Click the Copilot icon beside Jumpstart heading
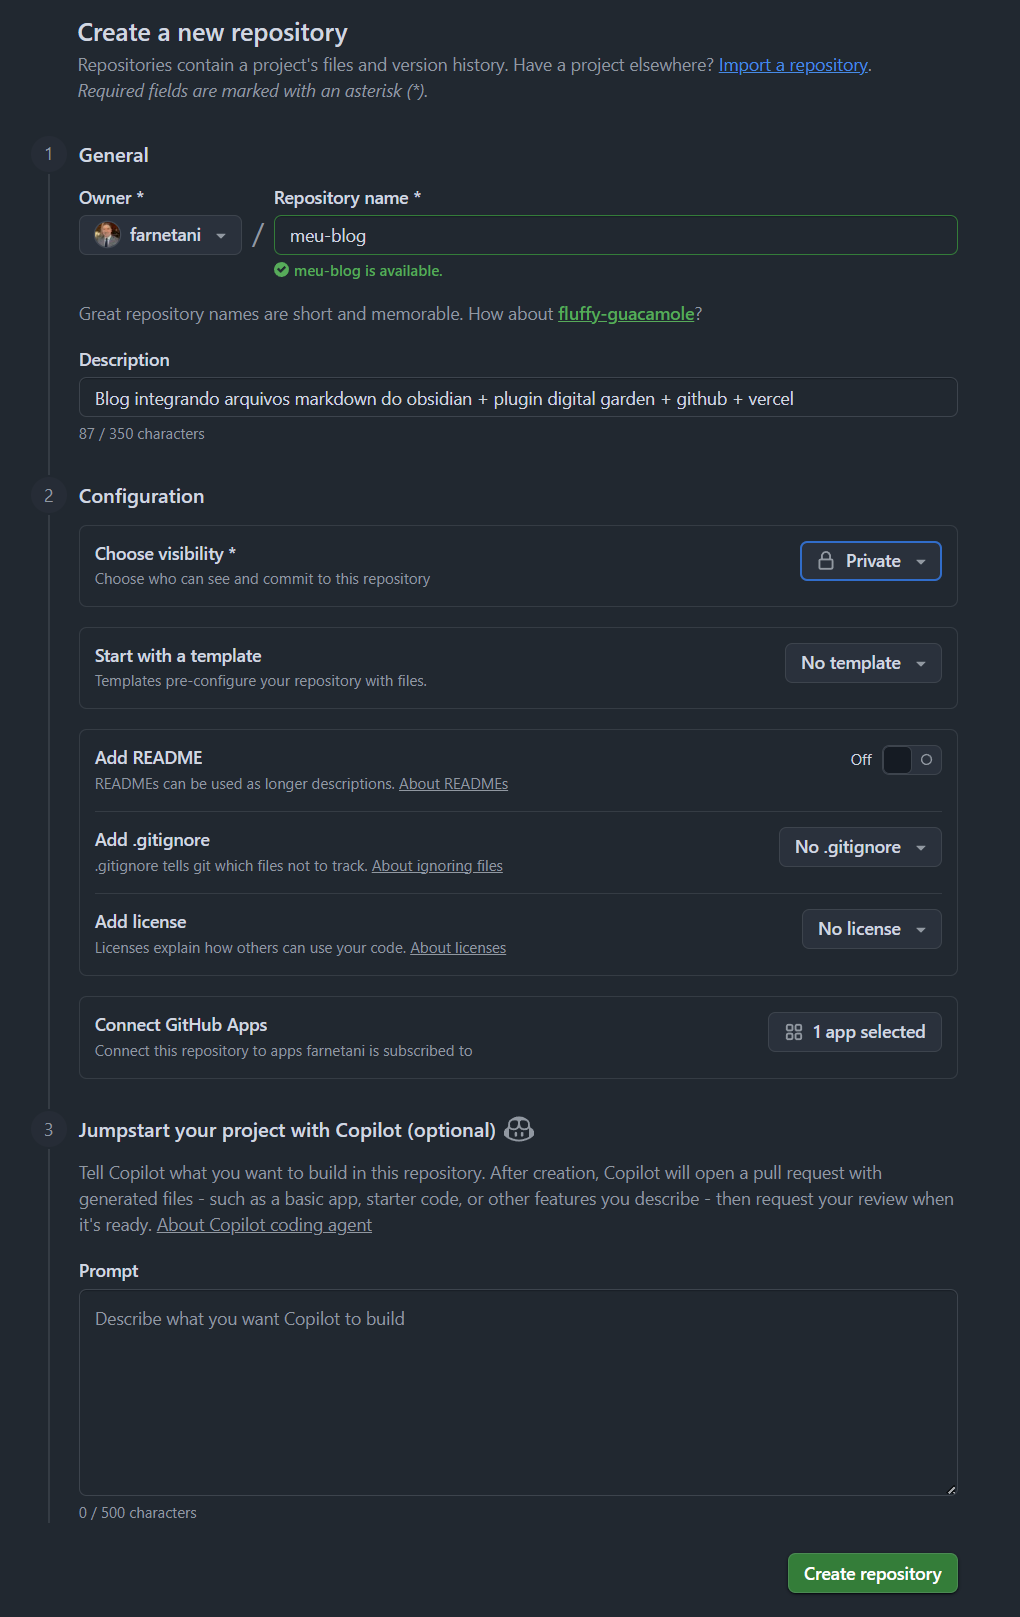 [x=519, y=1130]
